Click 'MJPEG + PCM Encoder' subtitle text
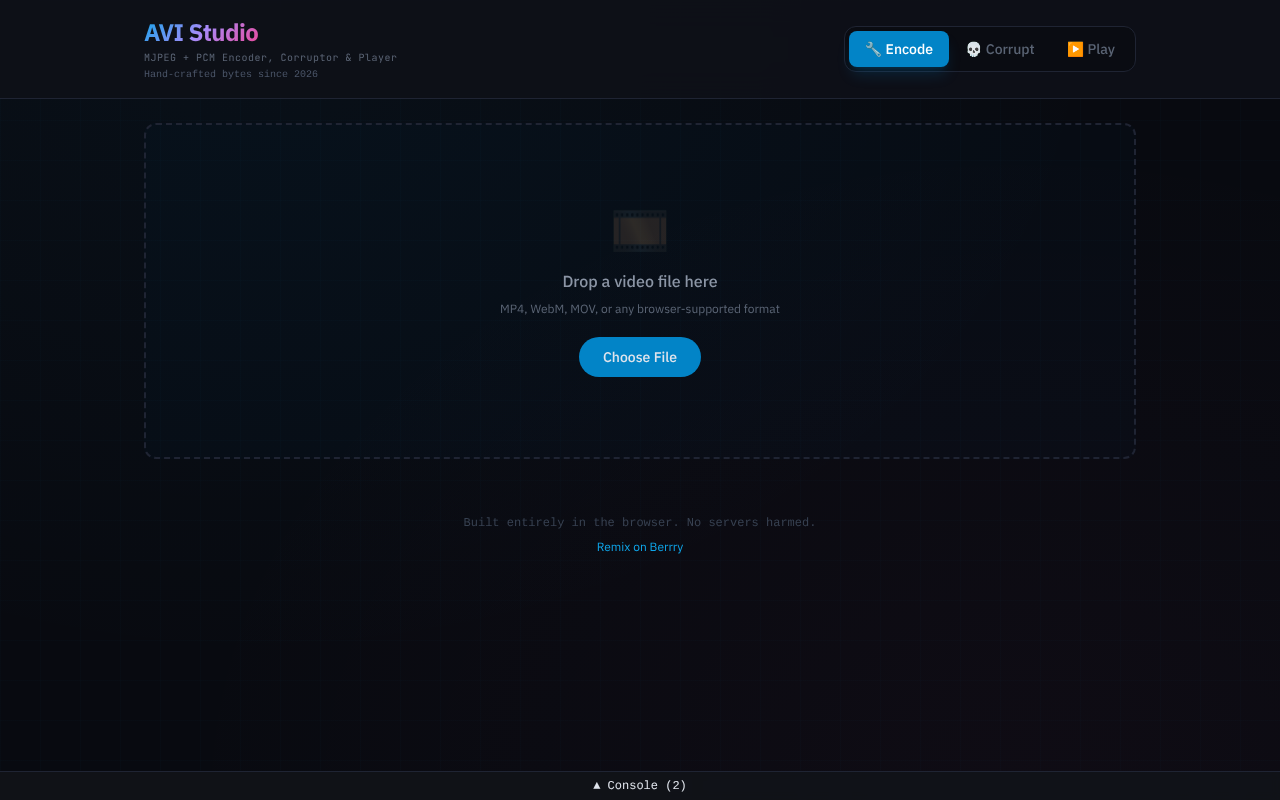 tap(270, 58)
